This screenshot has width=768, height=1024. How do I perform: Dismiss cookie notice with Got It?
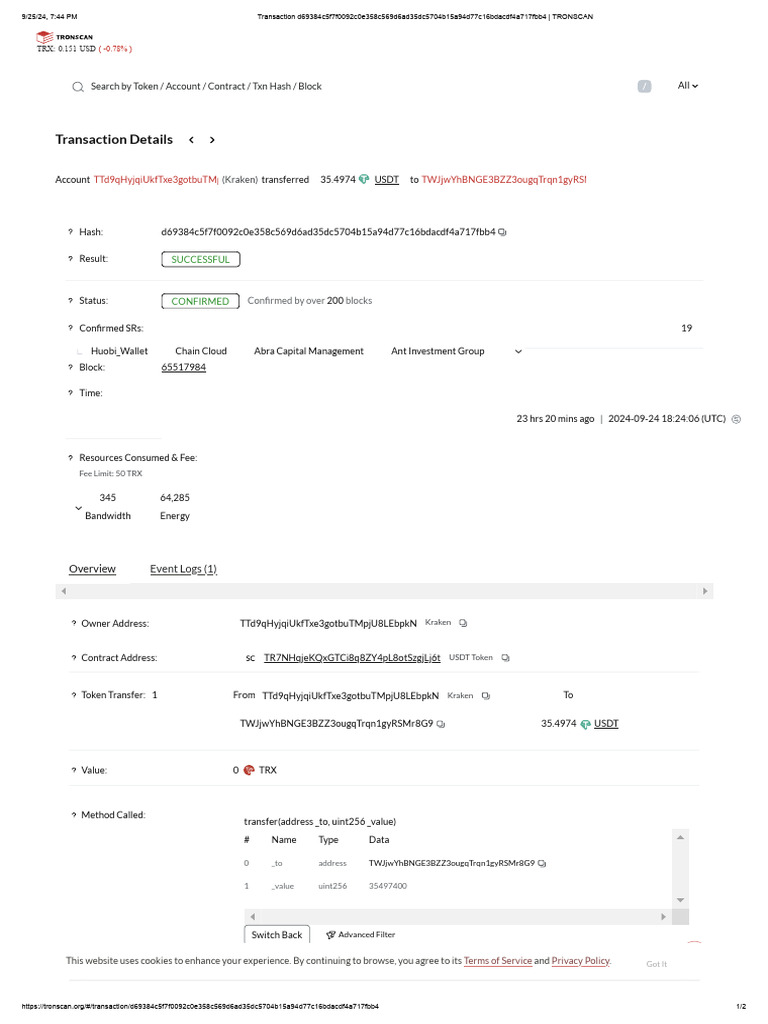[x=656, y=964]
